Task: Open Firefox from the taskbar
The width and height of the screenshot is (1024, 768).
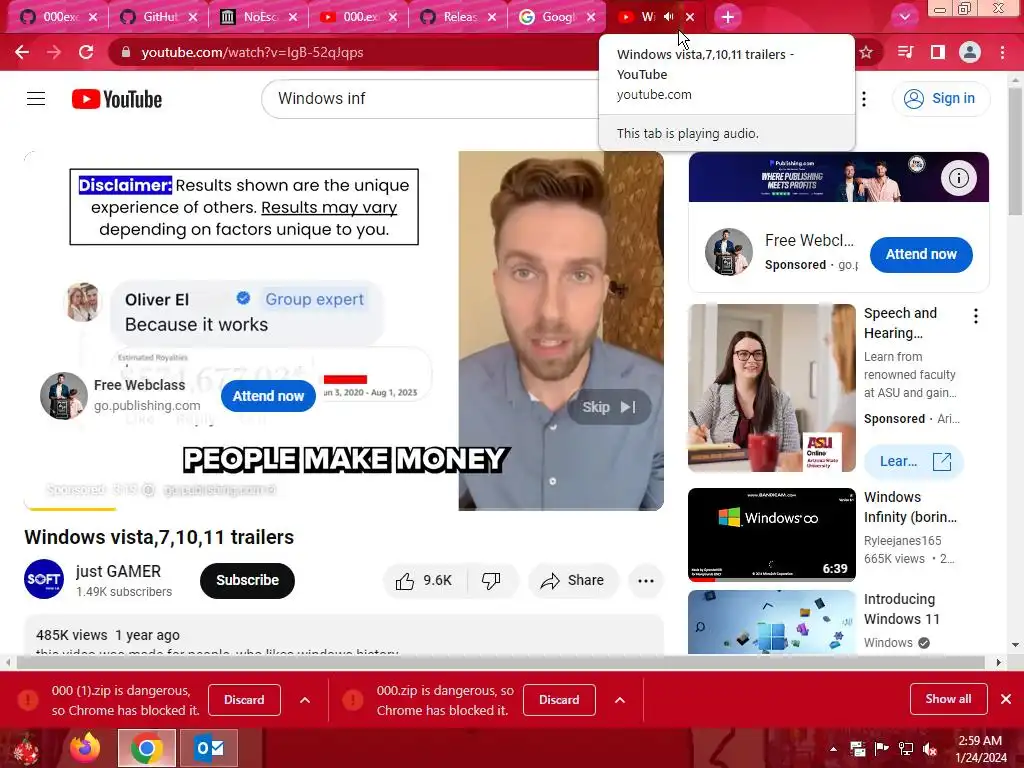Action: tap(86, 748)
